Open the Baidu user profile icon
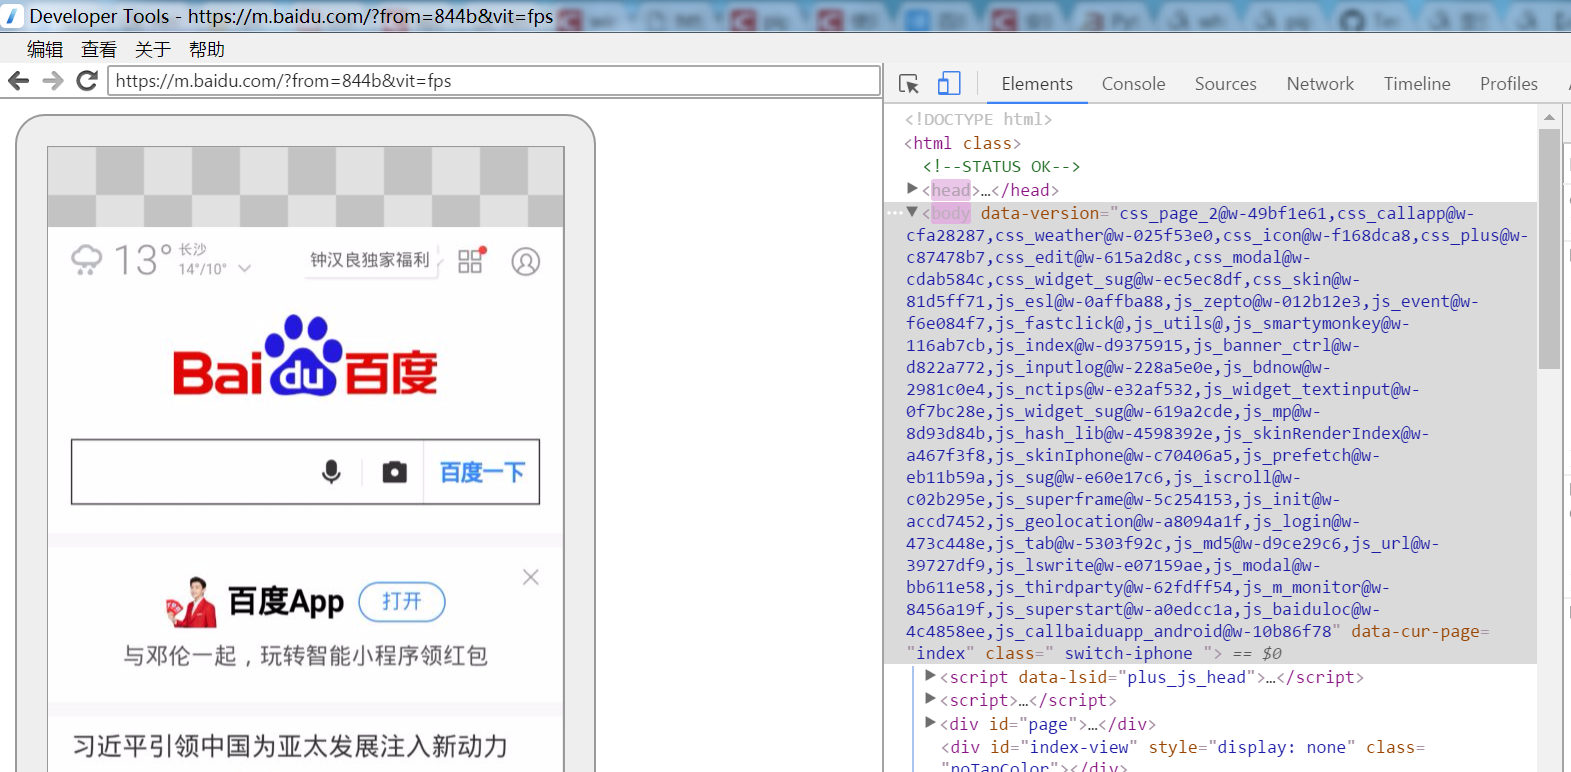 [x=526, y=261]
